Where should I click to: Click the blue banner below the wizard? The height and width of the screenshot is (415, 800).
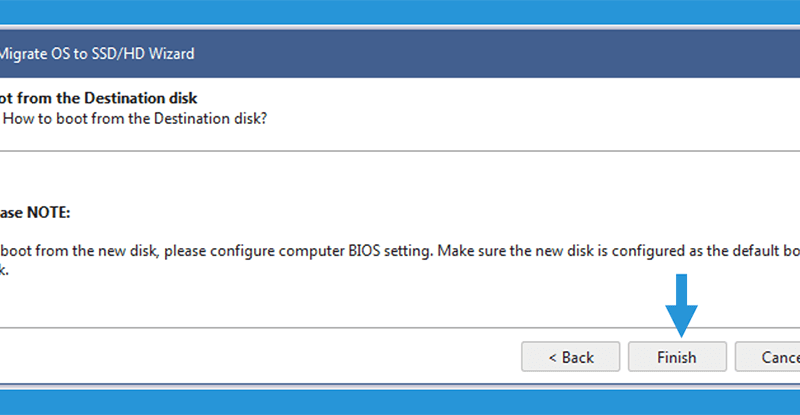tap(400, 402)
